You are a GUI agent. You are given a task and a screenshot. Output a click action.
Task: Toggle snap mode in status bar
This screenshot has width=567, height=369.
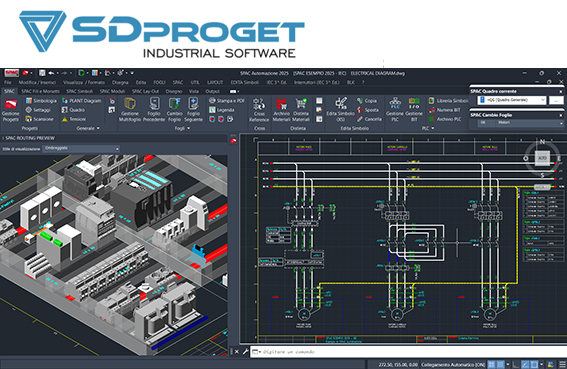coord(500,364)
